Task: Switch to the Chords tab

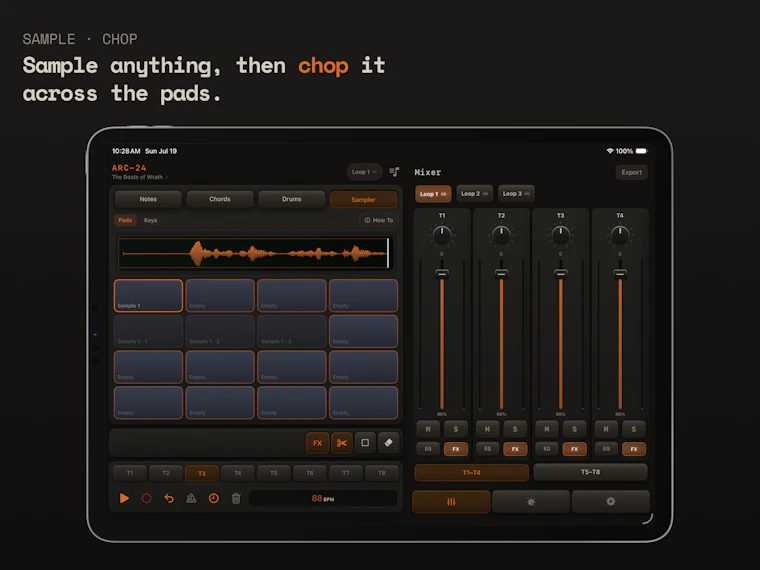Action: pos(220,199)
